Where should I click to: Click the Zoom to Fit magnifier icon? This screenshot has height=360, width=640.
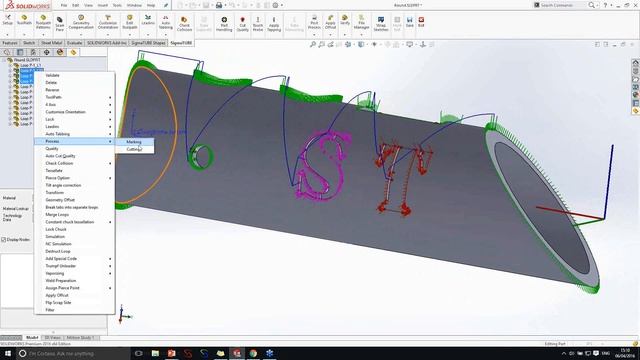coord(313,44)
